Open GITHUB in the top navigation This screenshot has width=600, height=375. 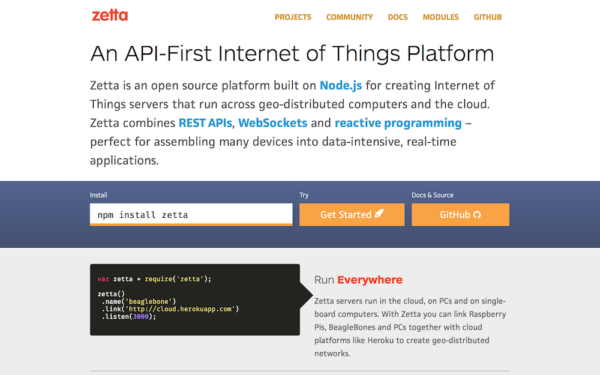coord(488,17)
